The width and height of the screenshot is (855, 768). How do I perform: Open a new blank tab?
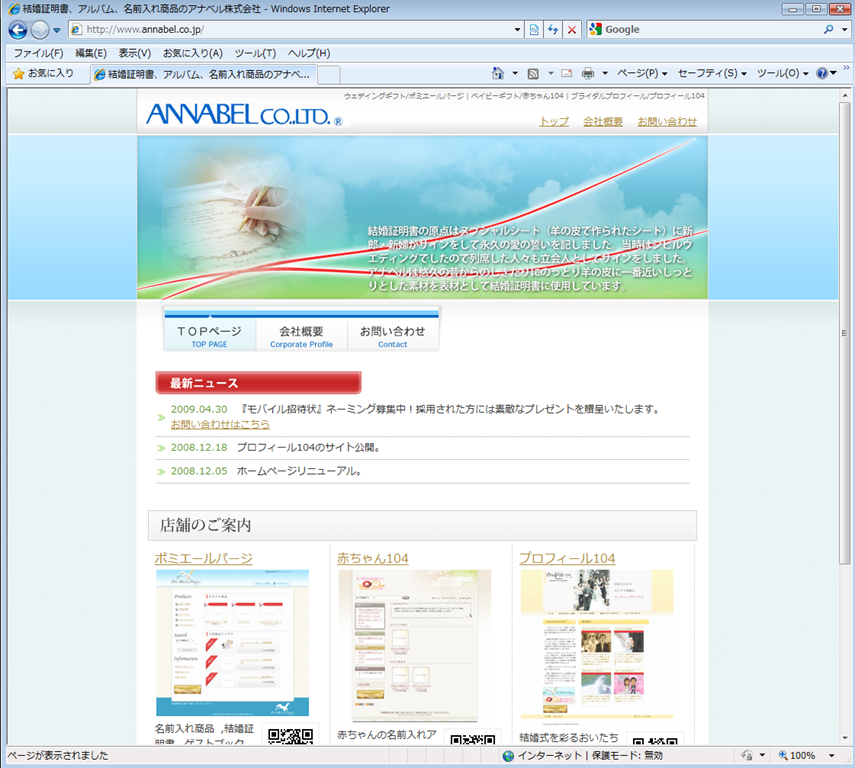328,75
